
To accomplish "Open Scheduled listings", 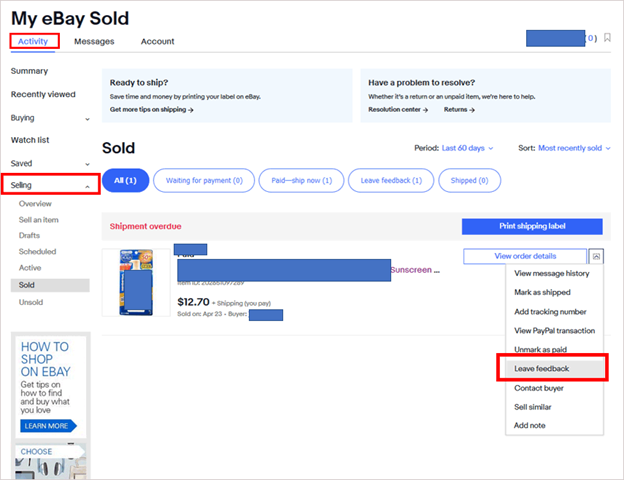I will coord(37,252).
